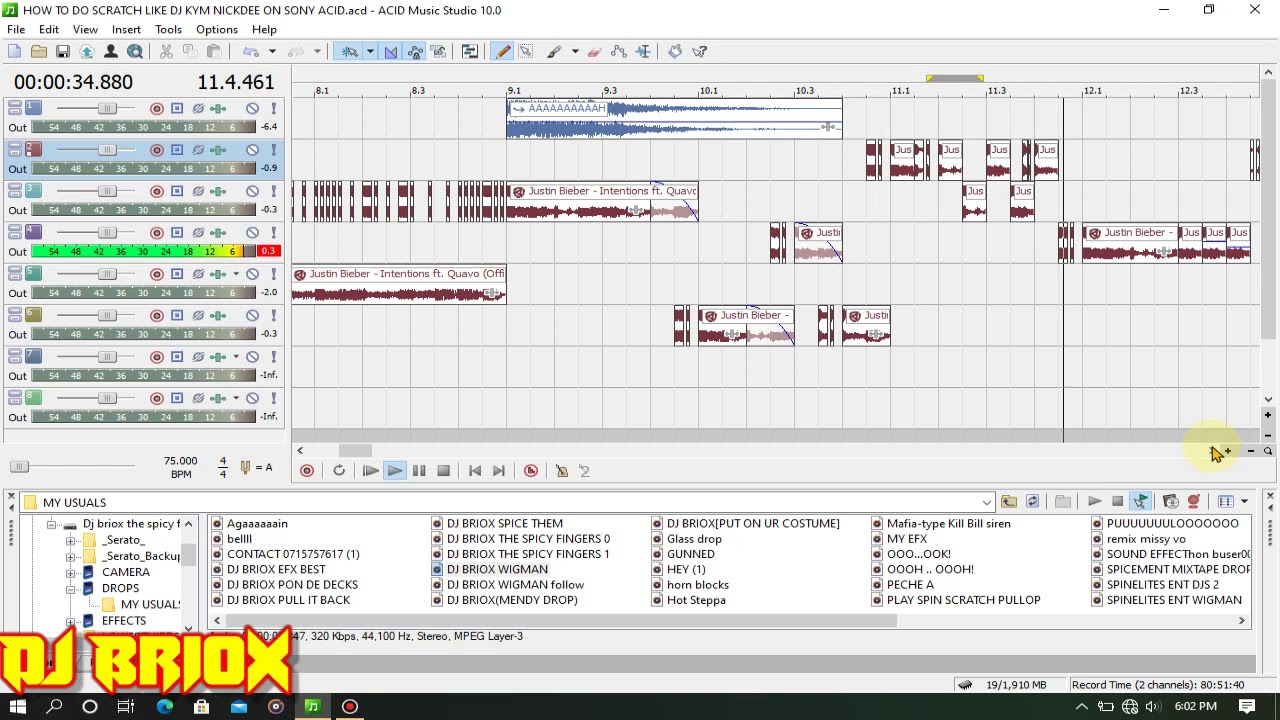
Task: Open track 1 FX plug-in icon
Action: [x=218, y=108]
